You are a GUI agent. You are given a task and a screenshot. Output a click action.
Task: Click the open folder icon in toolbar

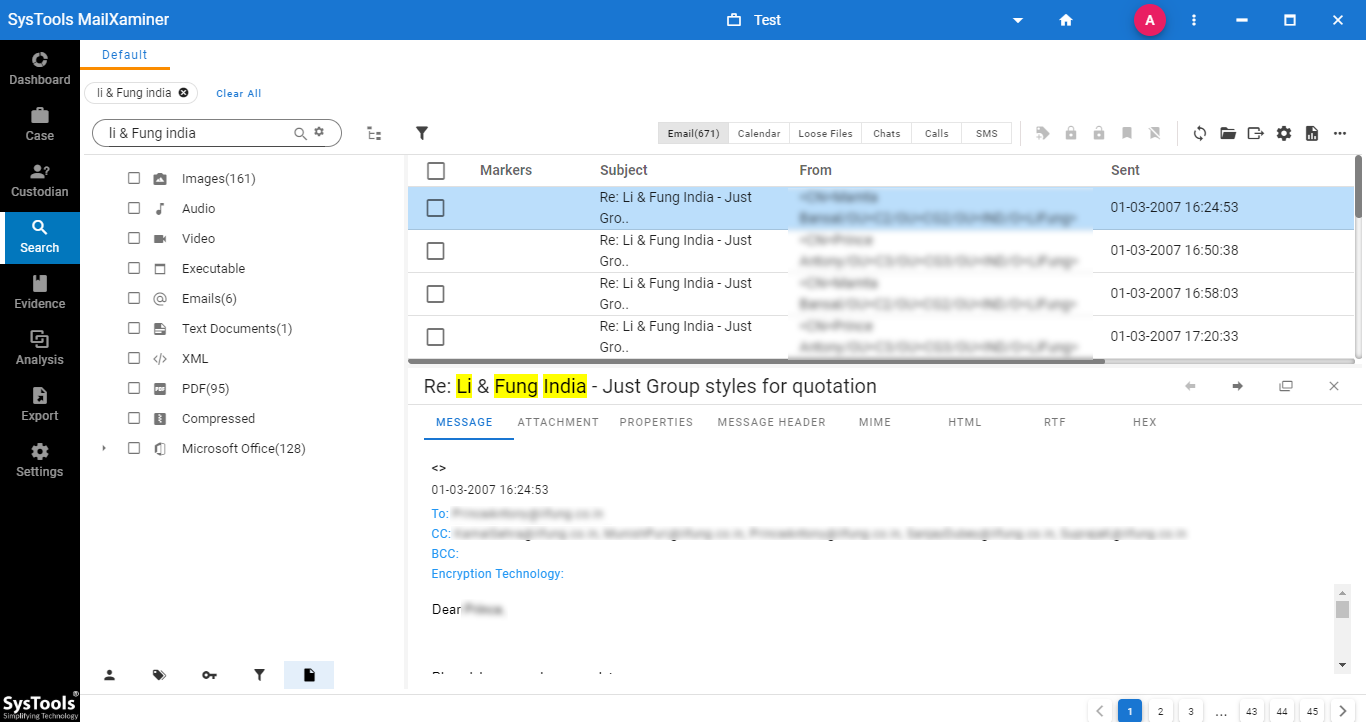coord(1228,133)
